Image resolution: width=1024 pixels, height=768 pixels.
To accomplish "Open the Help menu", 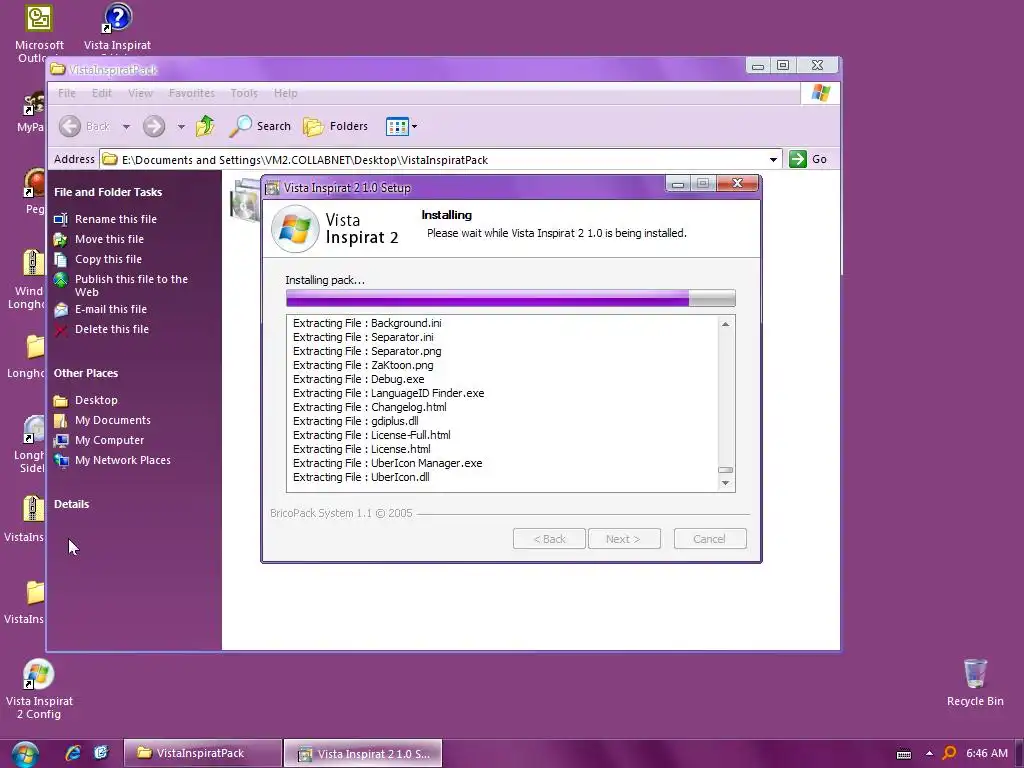I will coord(285,93).
